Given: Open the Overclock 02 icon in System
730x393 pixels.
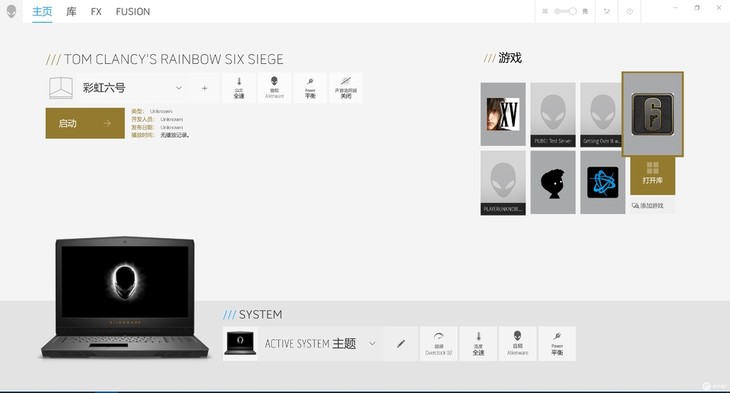Looking at the screenshot, I should (x=439, y=344).
